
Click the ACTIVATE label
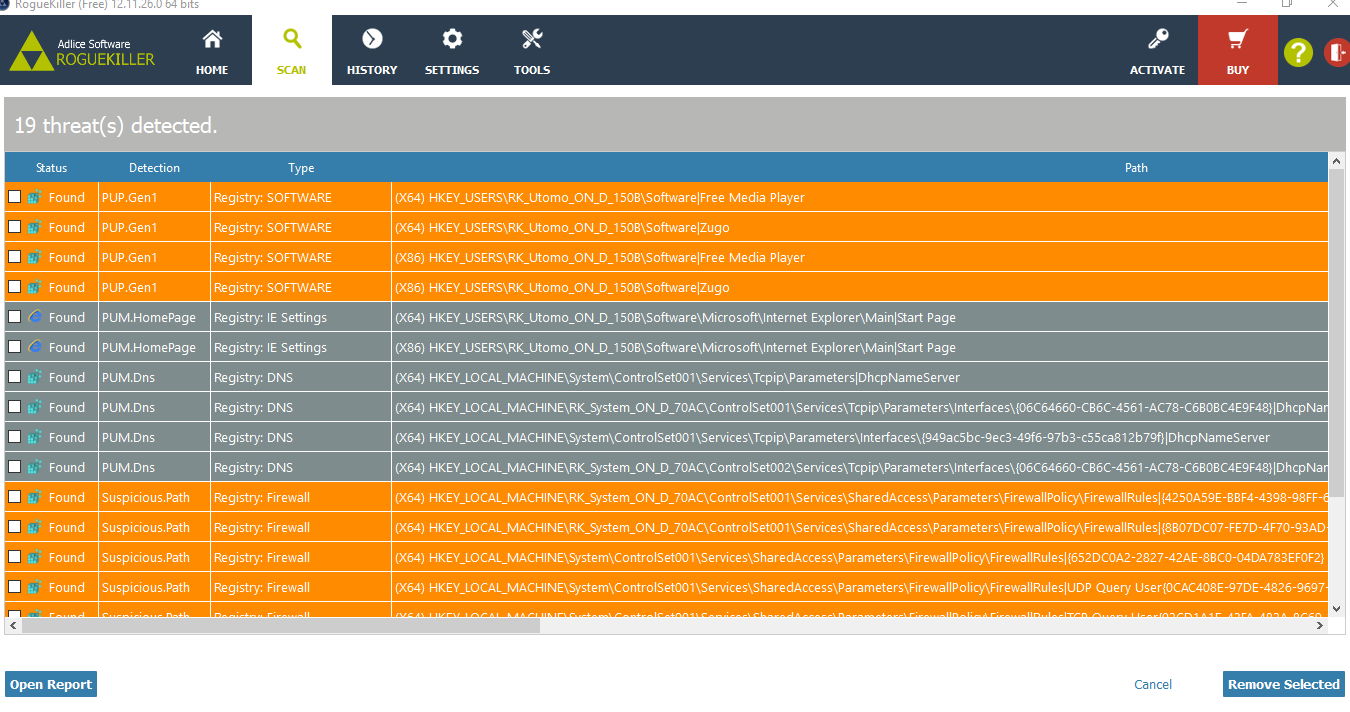point(1157,70)
